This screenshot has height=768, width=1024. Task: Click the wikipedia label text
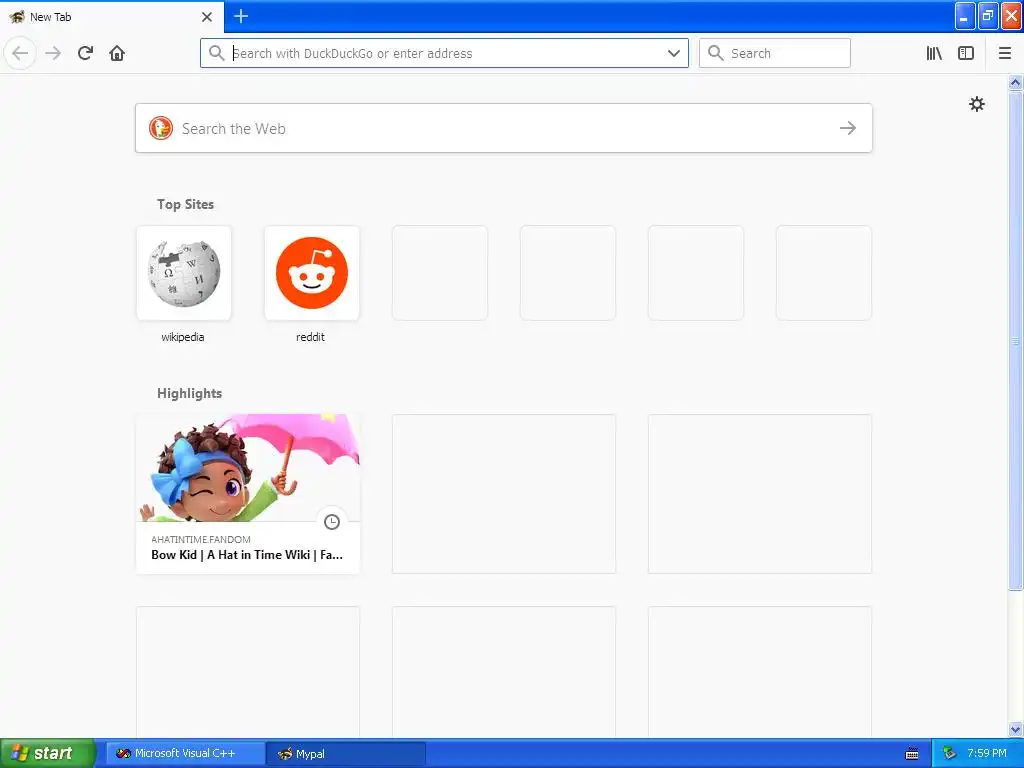183,337
